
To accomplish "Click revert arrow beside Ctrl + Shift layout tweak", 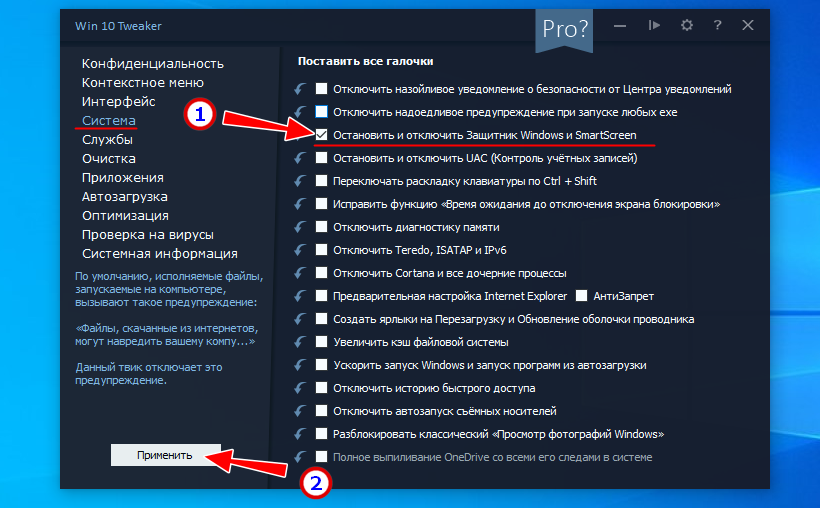I will pos(300,181).
